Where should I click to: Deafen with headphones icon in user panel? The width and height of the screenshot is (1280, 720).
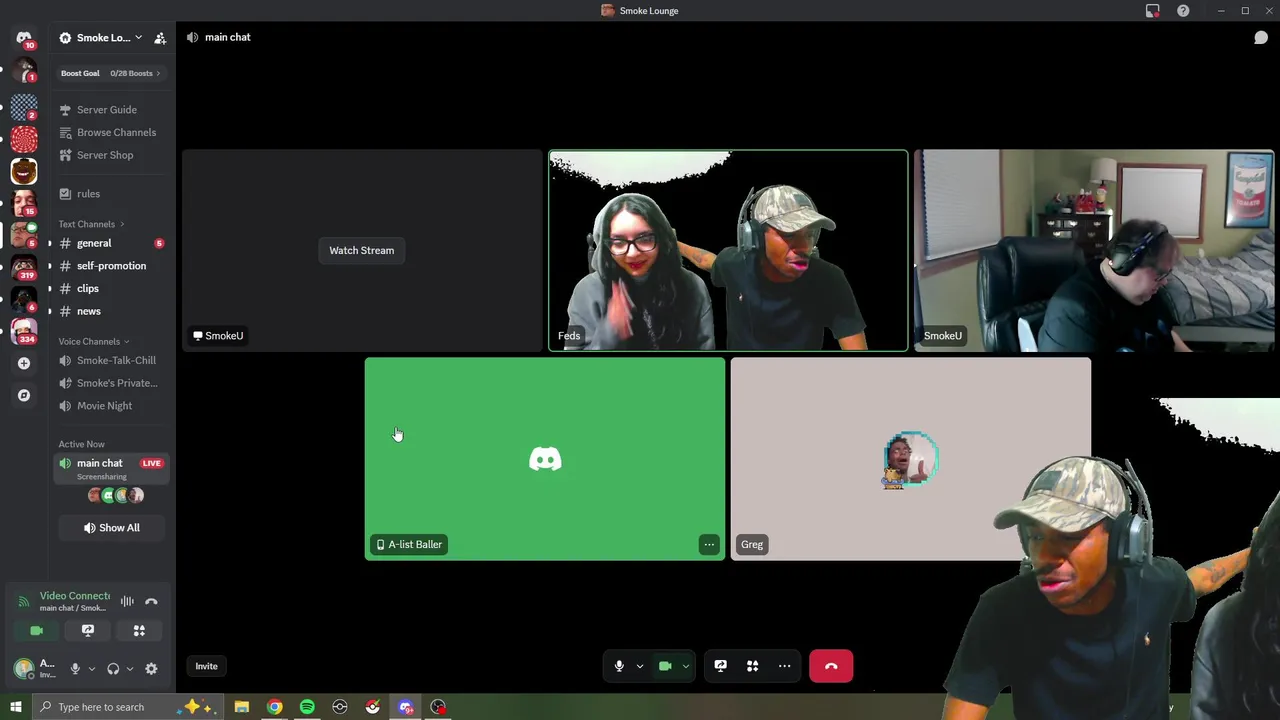(113, 669)
